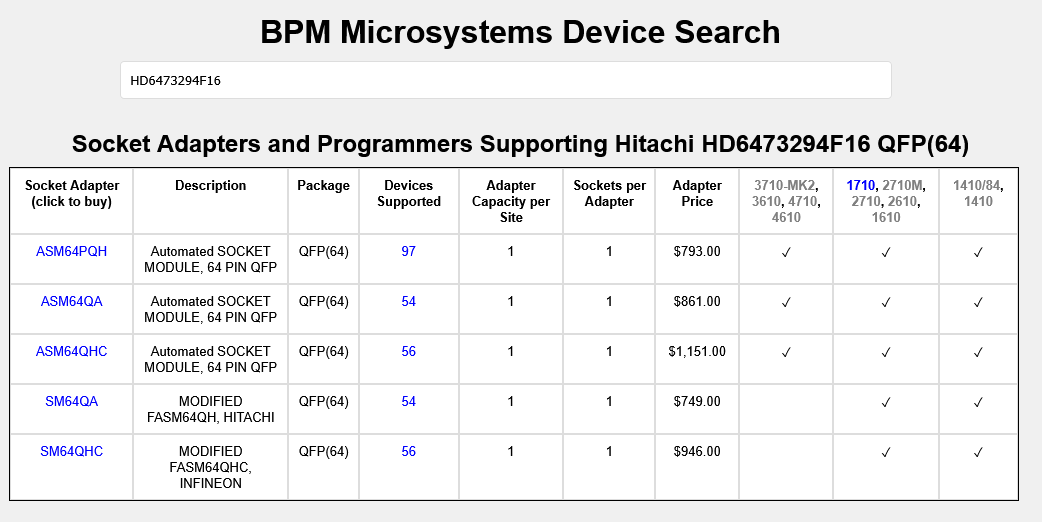Screen dimensions: 1042x522
Task: Open the ASM64QA socket adapter link
Action: coord(71,301)
